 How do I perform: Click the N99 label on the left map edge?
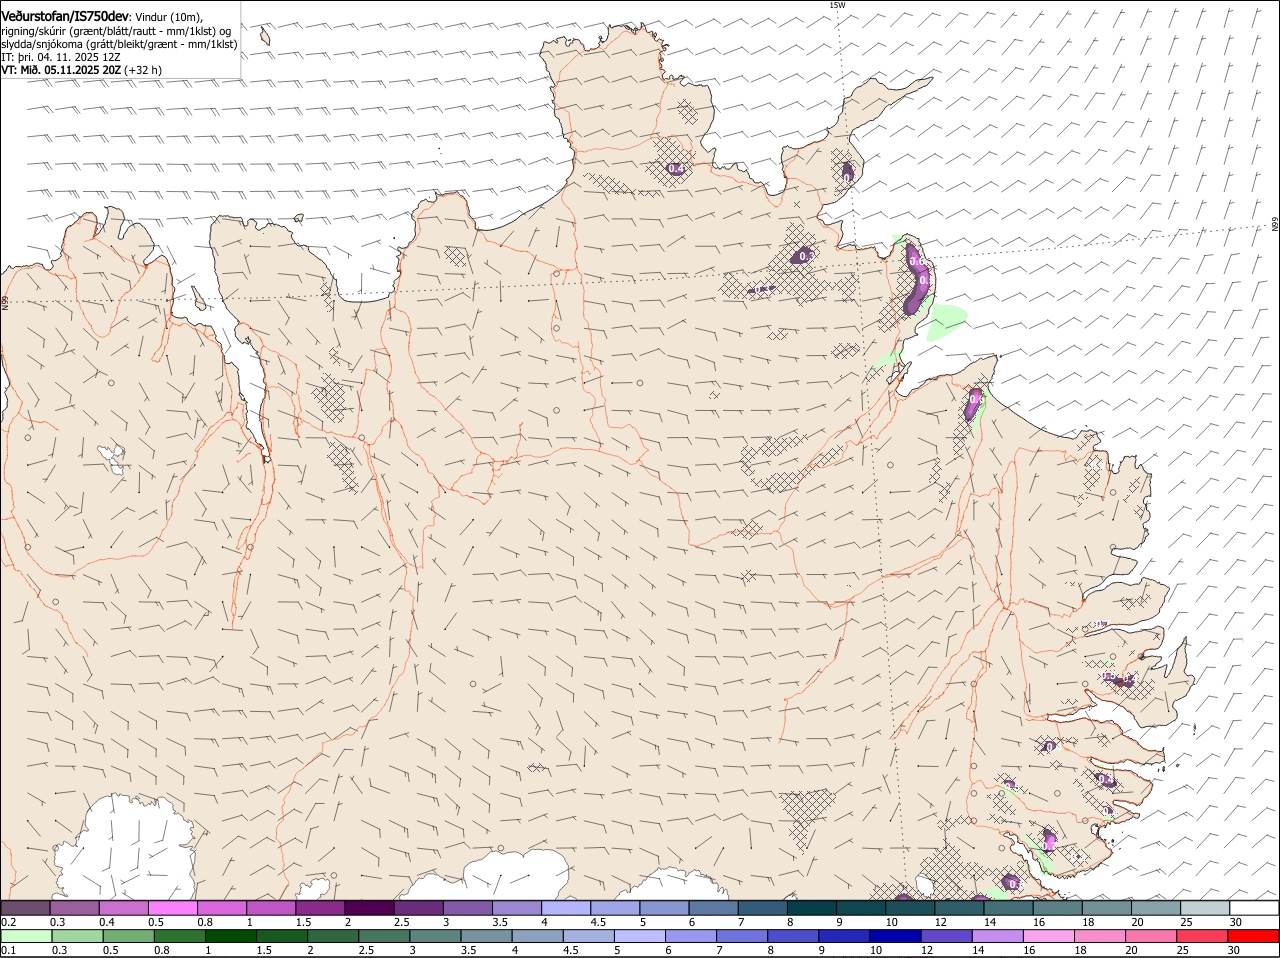coord(5,301)
